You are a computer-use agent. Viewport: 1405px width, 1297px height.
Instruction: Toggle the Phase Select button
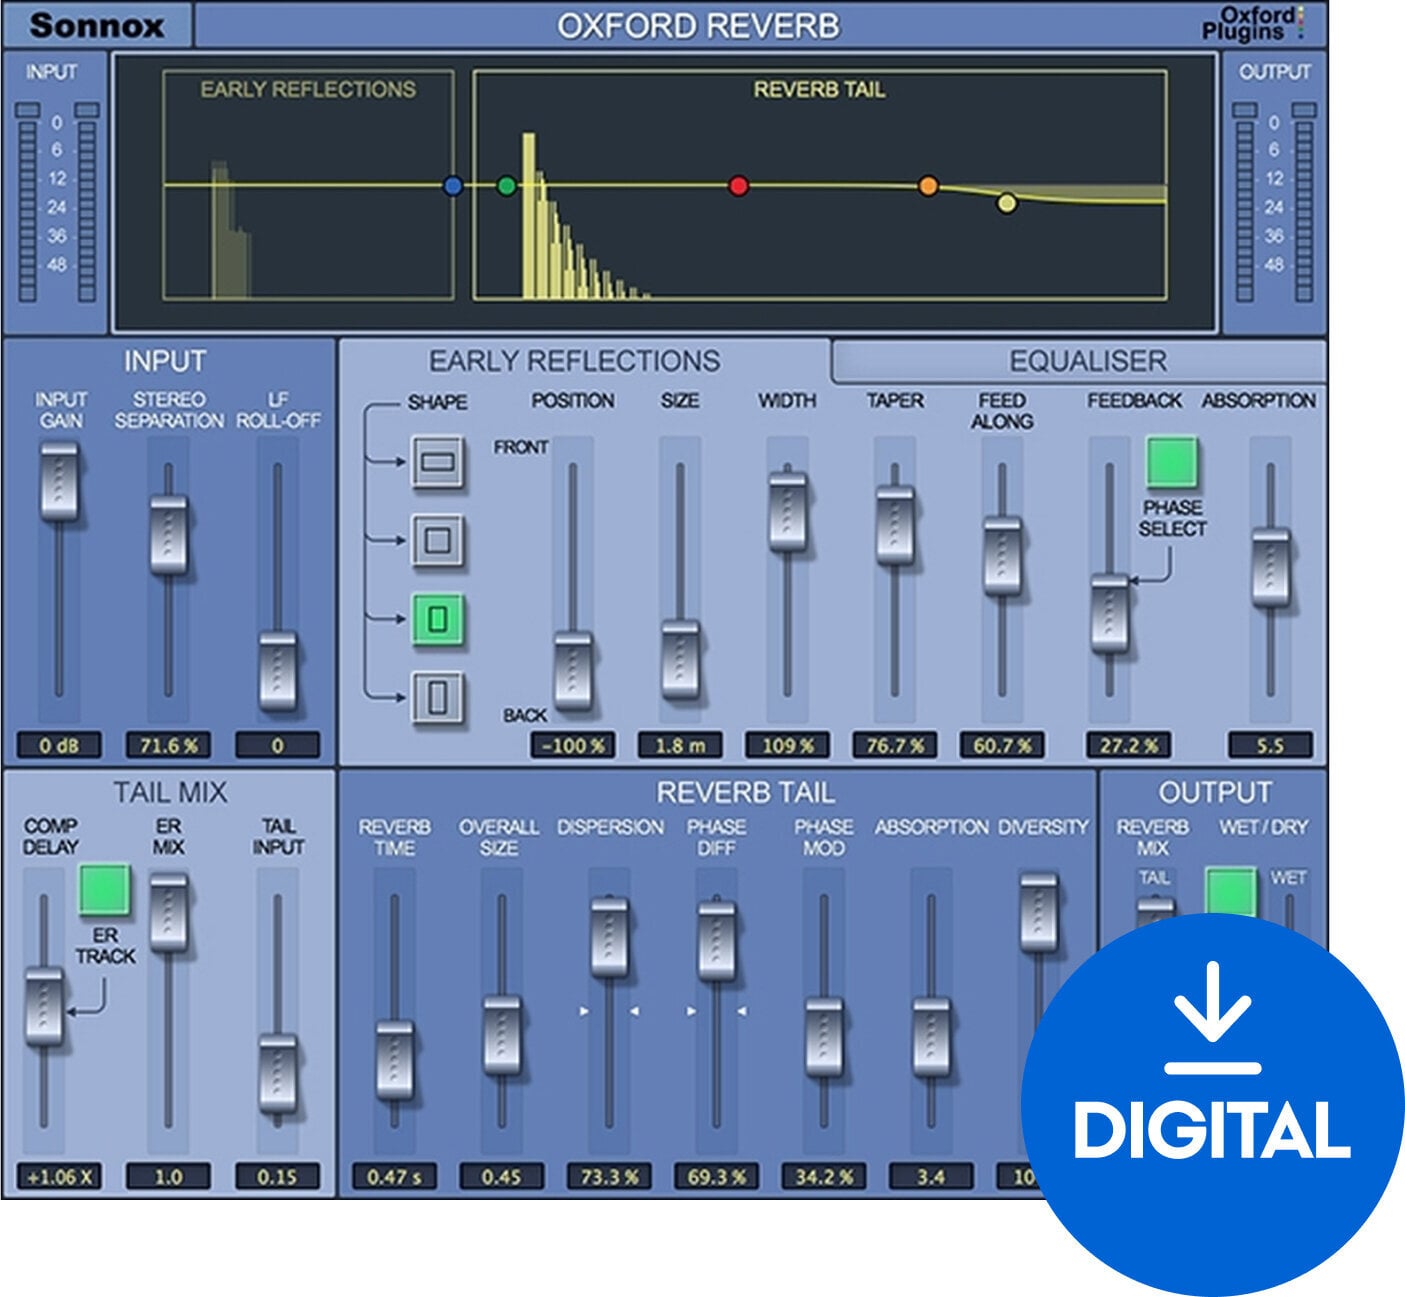(1170, 460)
